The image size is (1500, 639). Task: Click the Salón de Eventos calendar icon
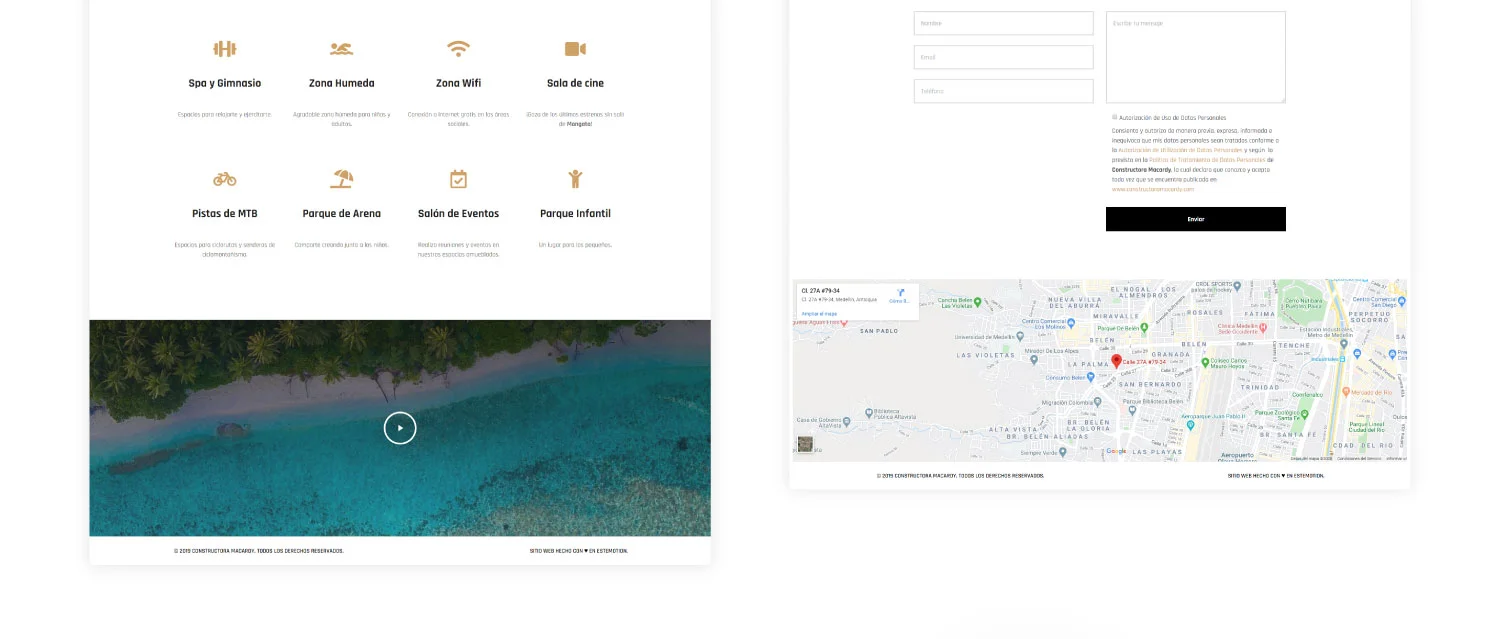pos(458,179)
